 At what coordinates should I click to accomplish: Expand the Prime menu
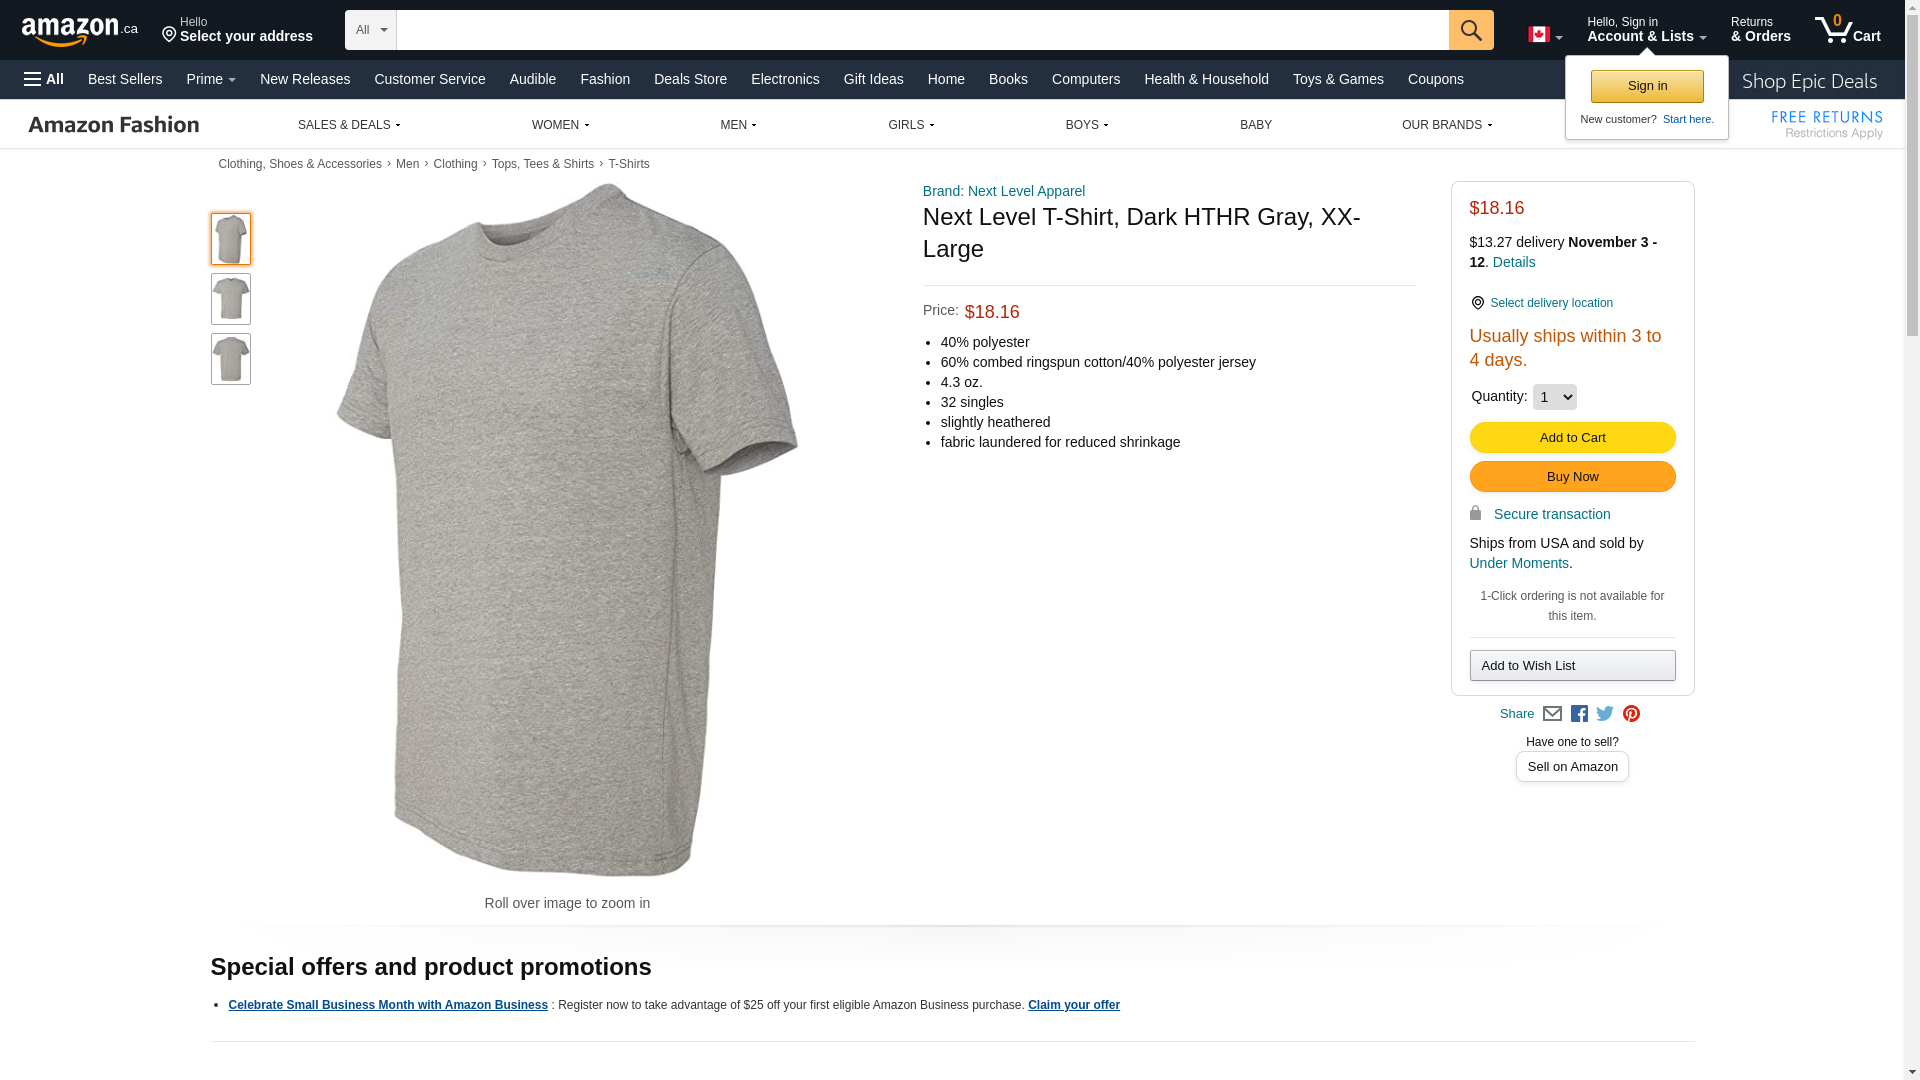pyautogui.click(x=211, y=79)
